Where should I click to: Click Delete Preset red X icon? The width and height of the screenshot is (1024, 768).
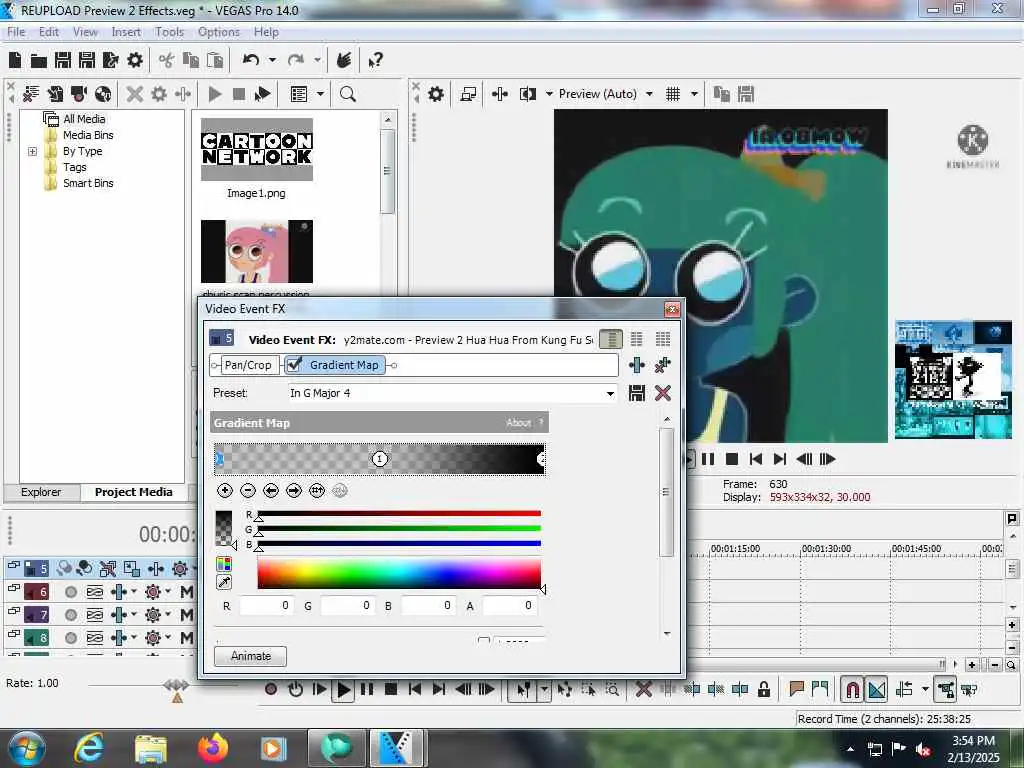pos(662,393)
